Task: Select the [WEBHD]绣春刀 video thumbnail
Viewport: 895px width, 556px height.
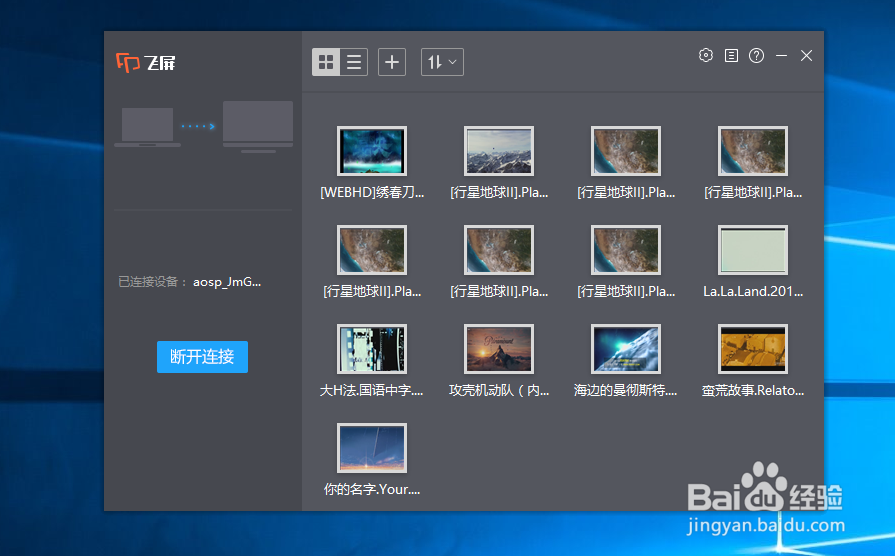Action: [x=372, y=151]
